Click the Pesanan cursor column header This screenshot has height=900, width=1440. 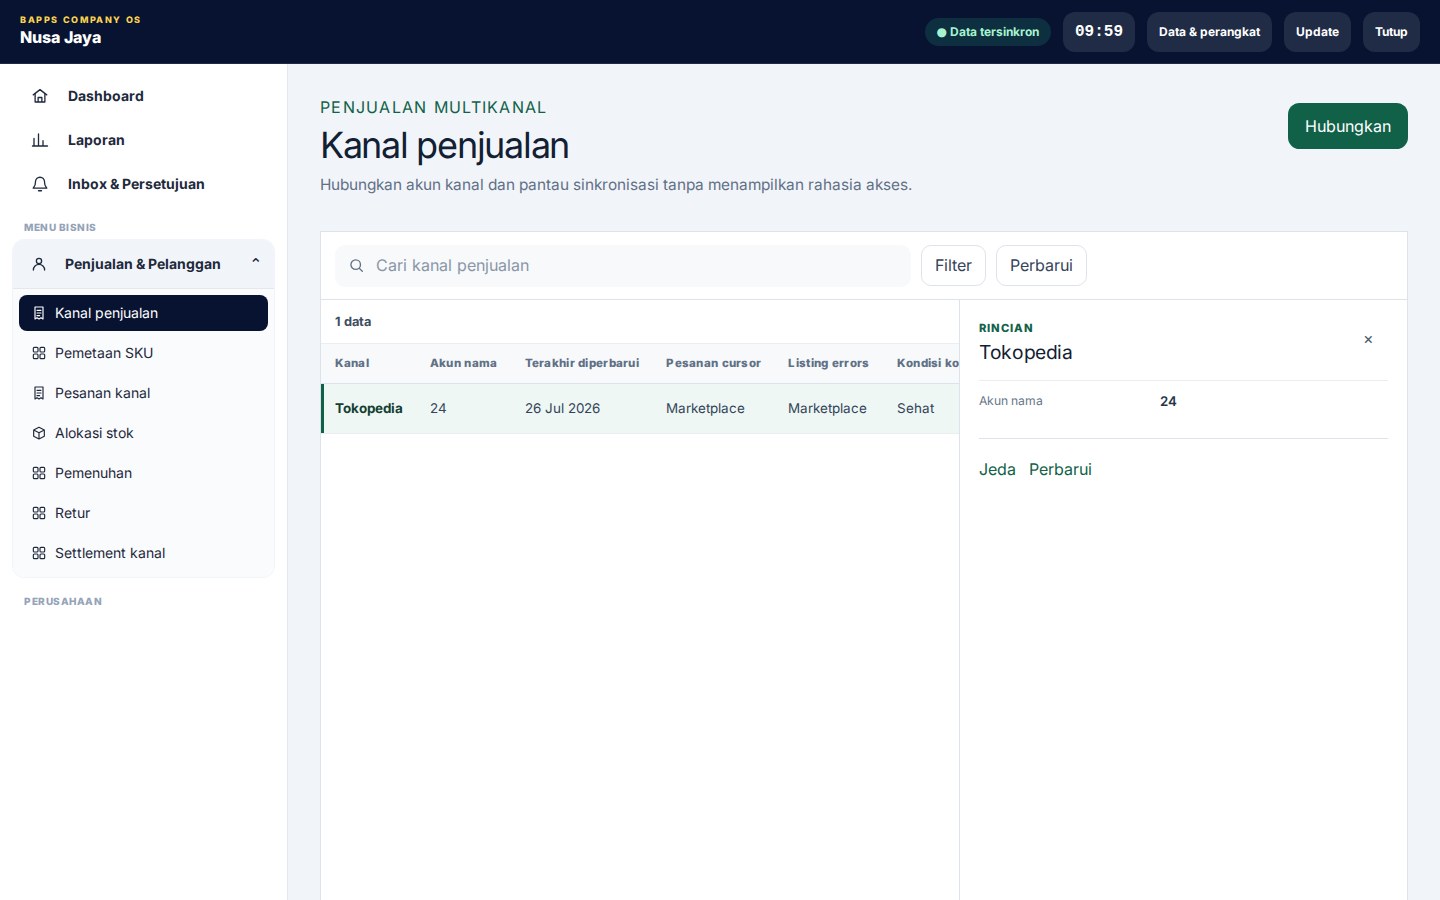click(x=713, y=363)
